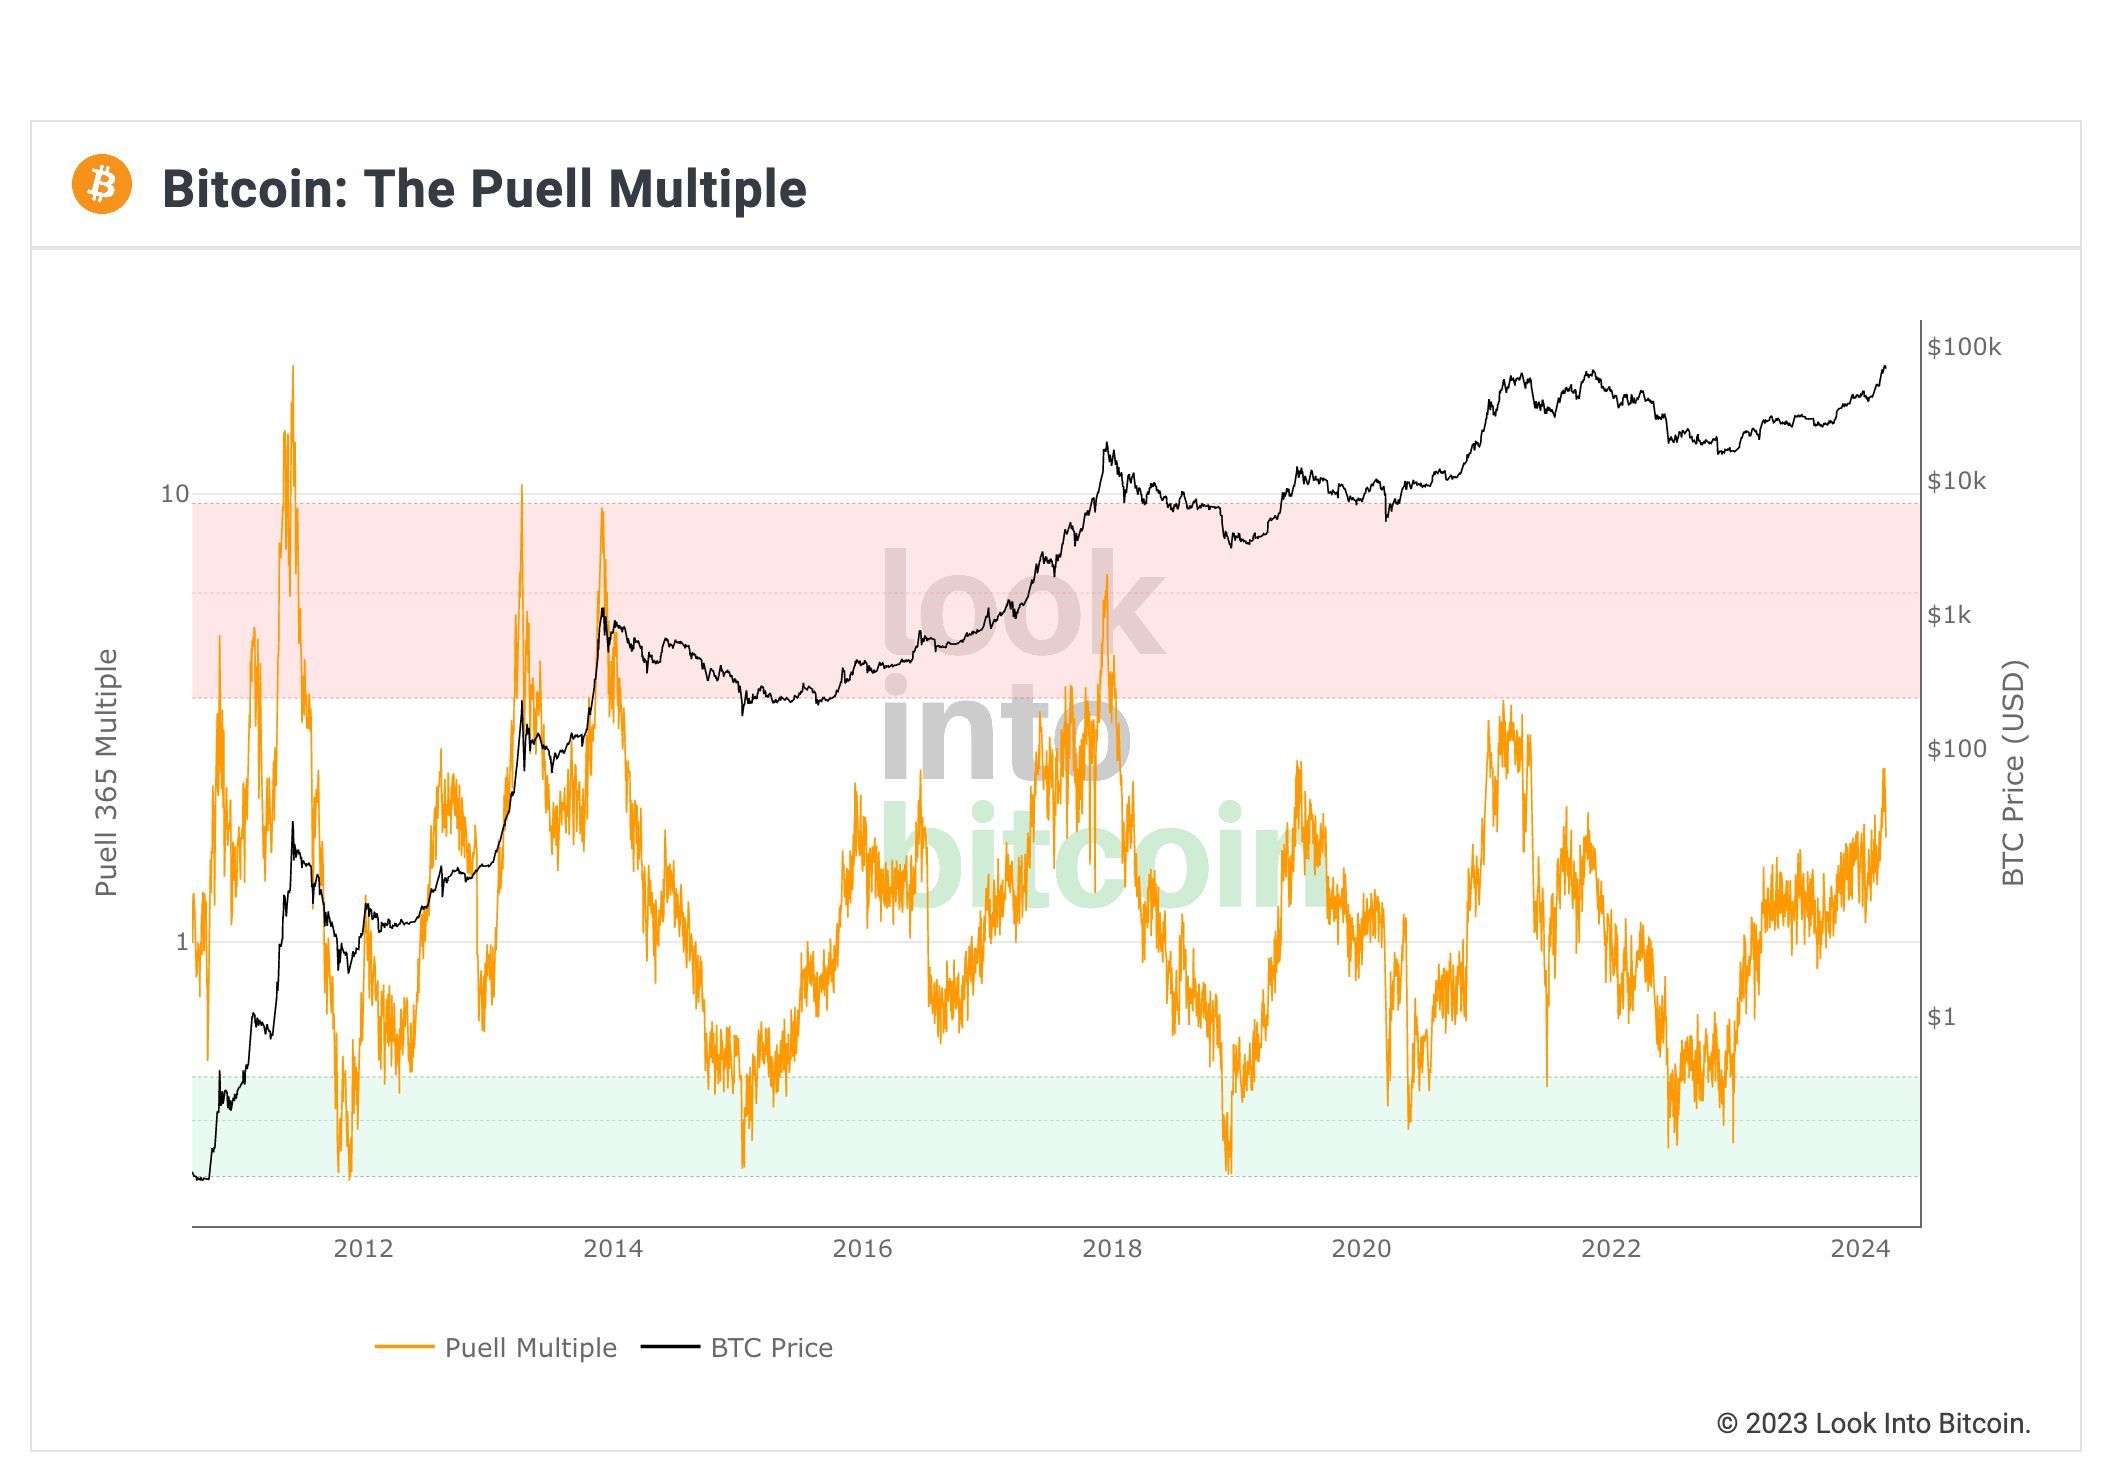Click the "Puell 365 Multiple" axis title
The width and height of the screenshot is (2112, 1460).
point(106,773)
